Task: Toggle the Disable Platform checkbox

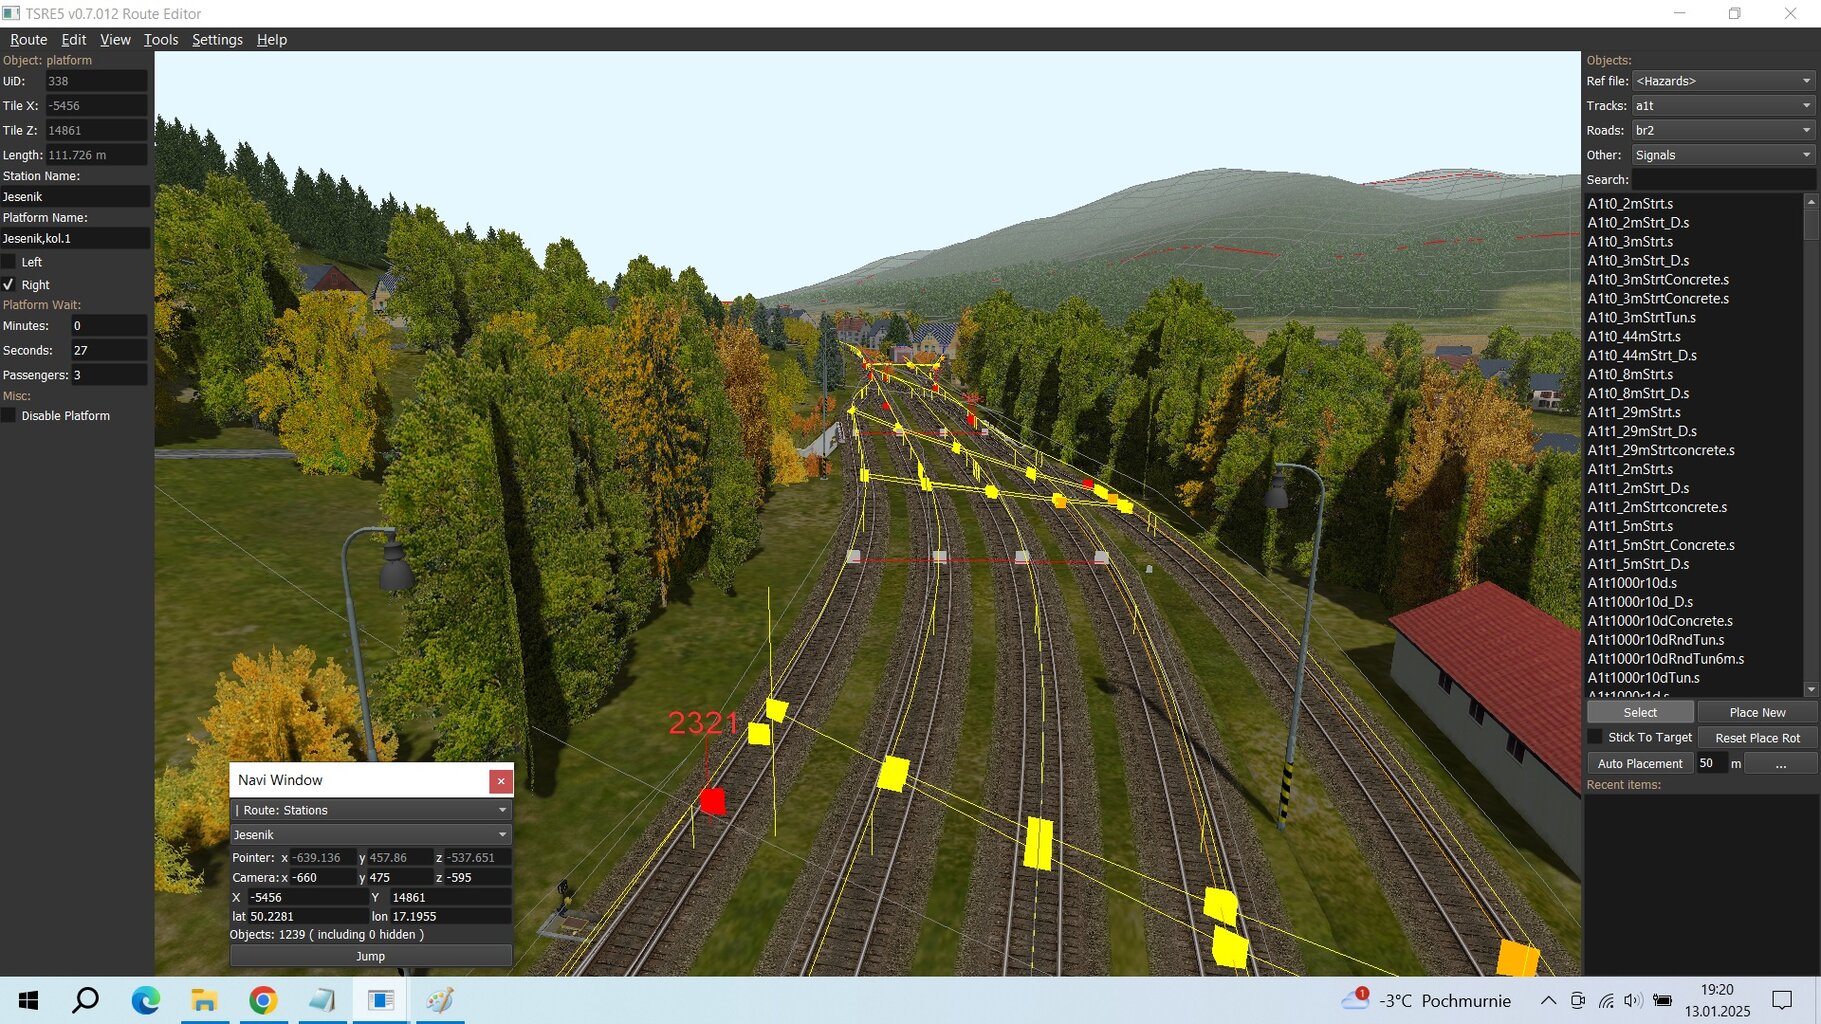Action: point(9,416)
